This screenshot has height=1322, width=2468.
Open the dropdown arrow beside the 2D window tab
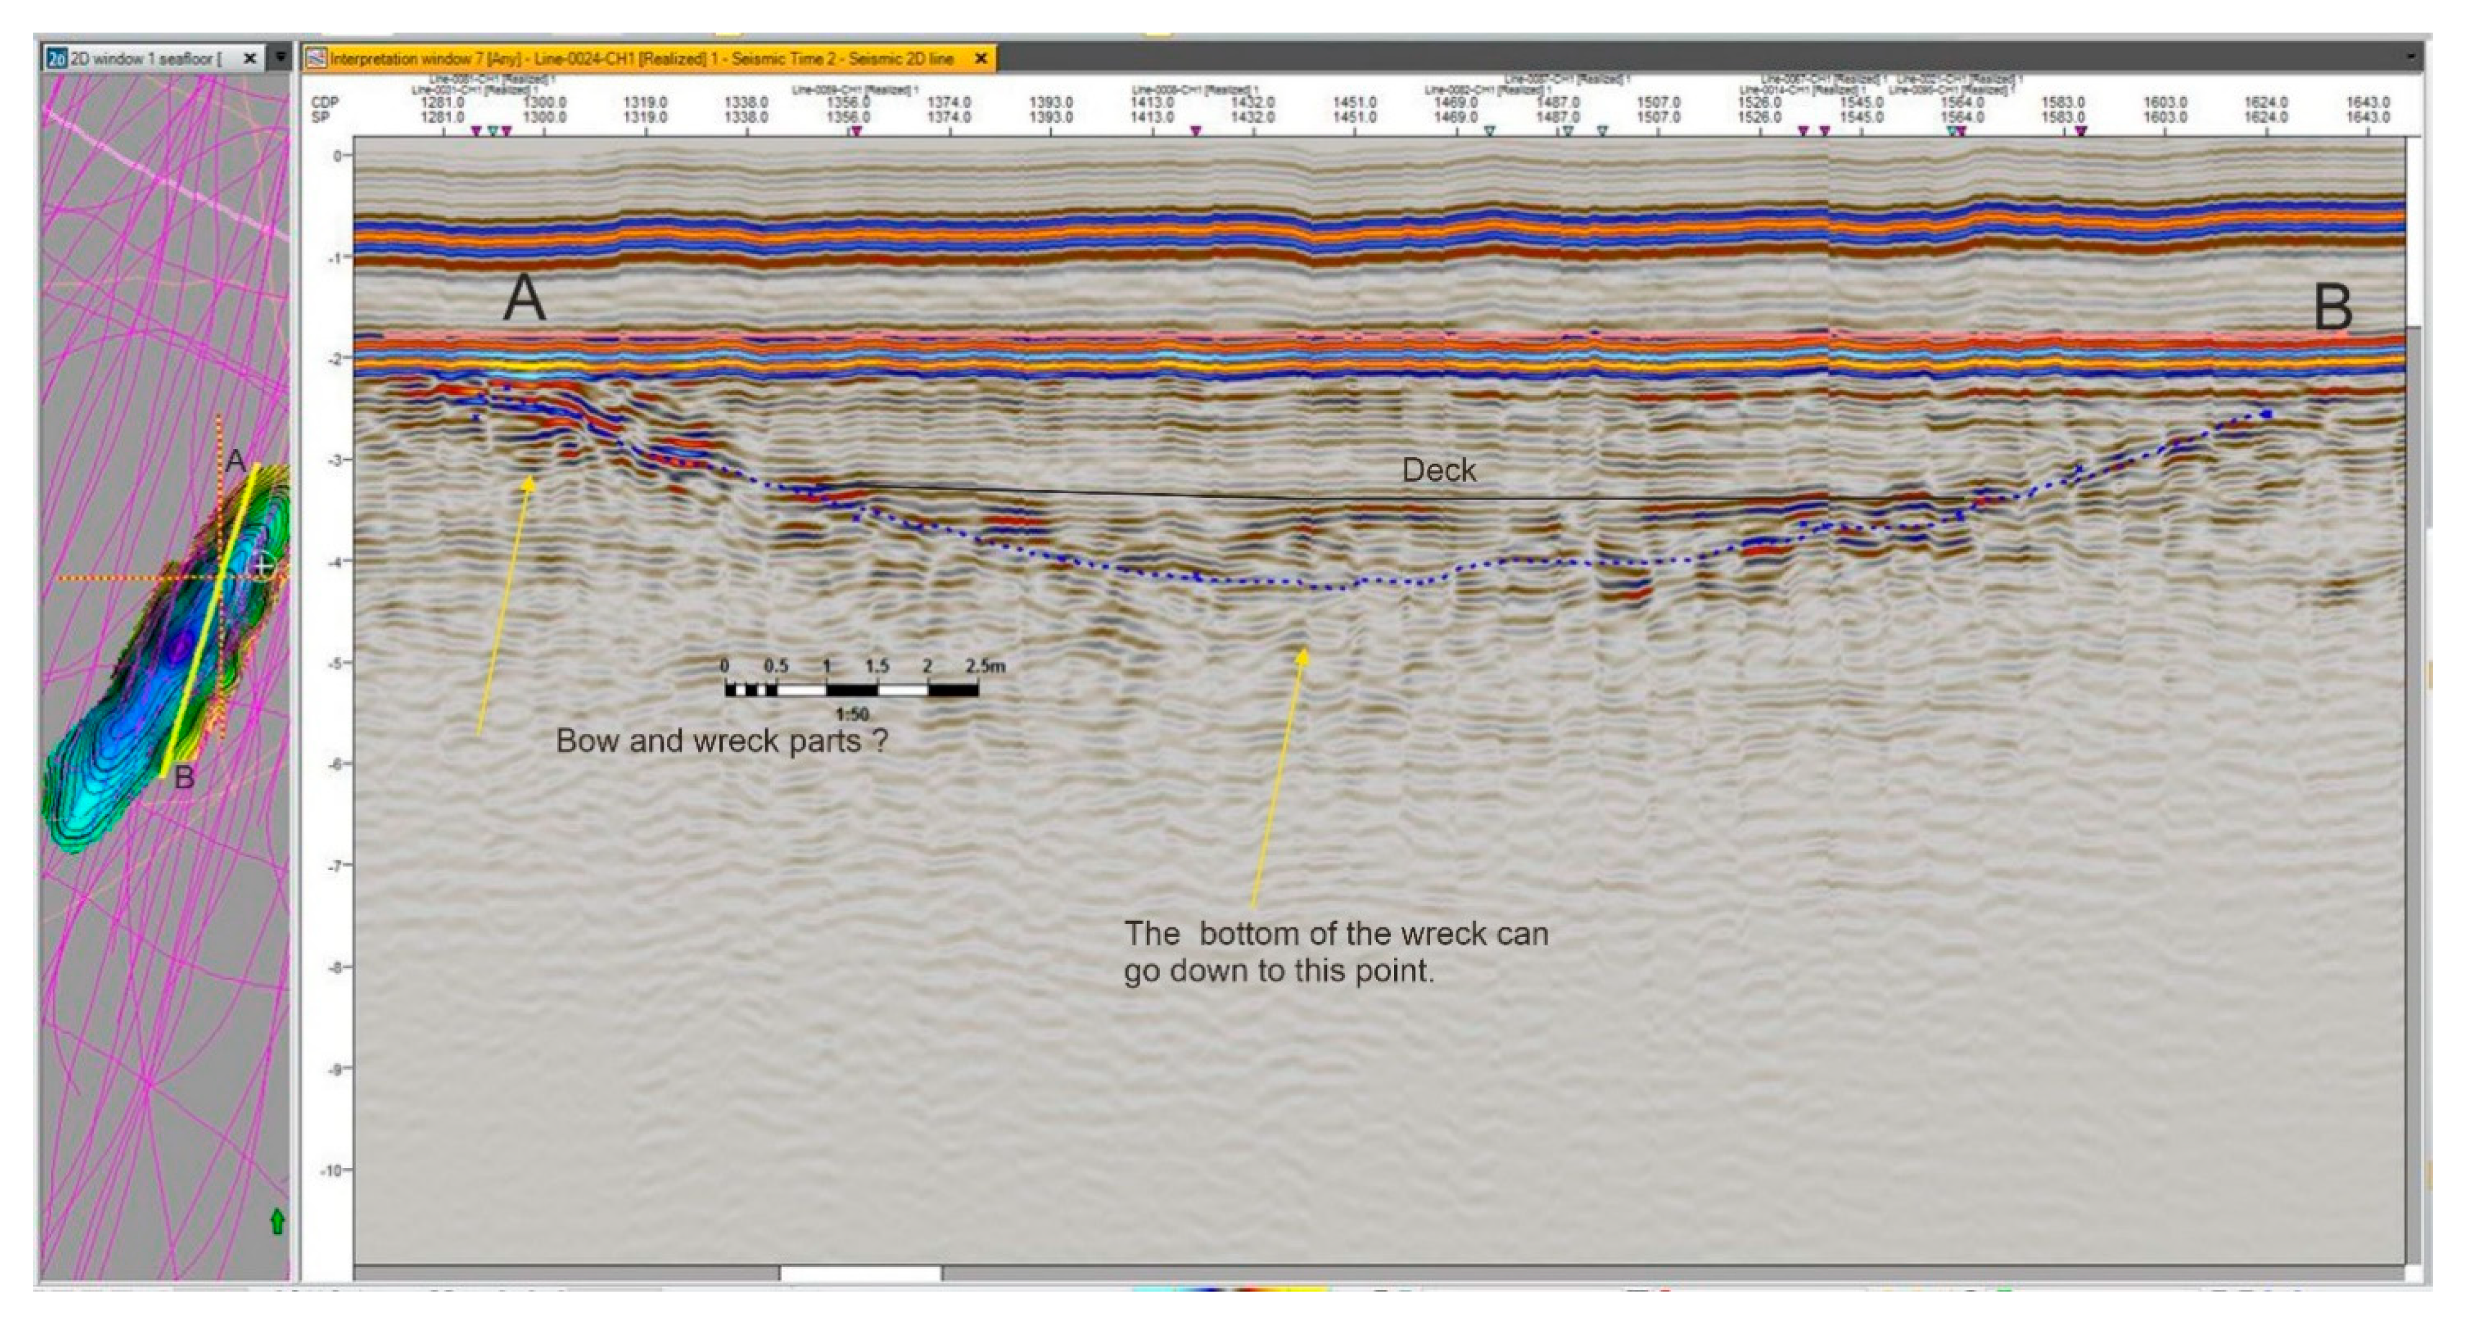point(281,57)
